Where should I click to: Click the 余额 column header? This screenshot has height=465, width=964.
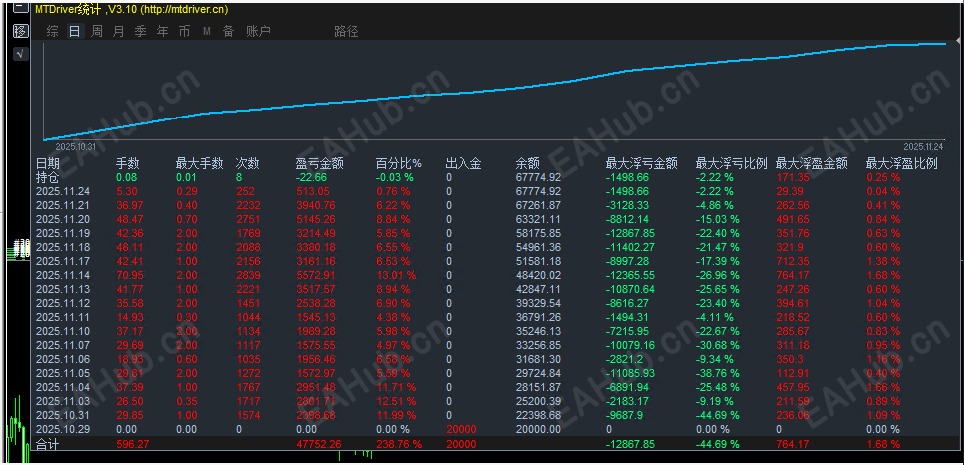[x=527, y=164]
